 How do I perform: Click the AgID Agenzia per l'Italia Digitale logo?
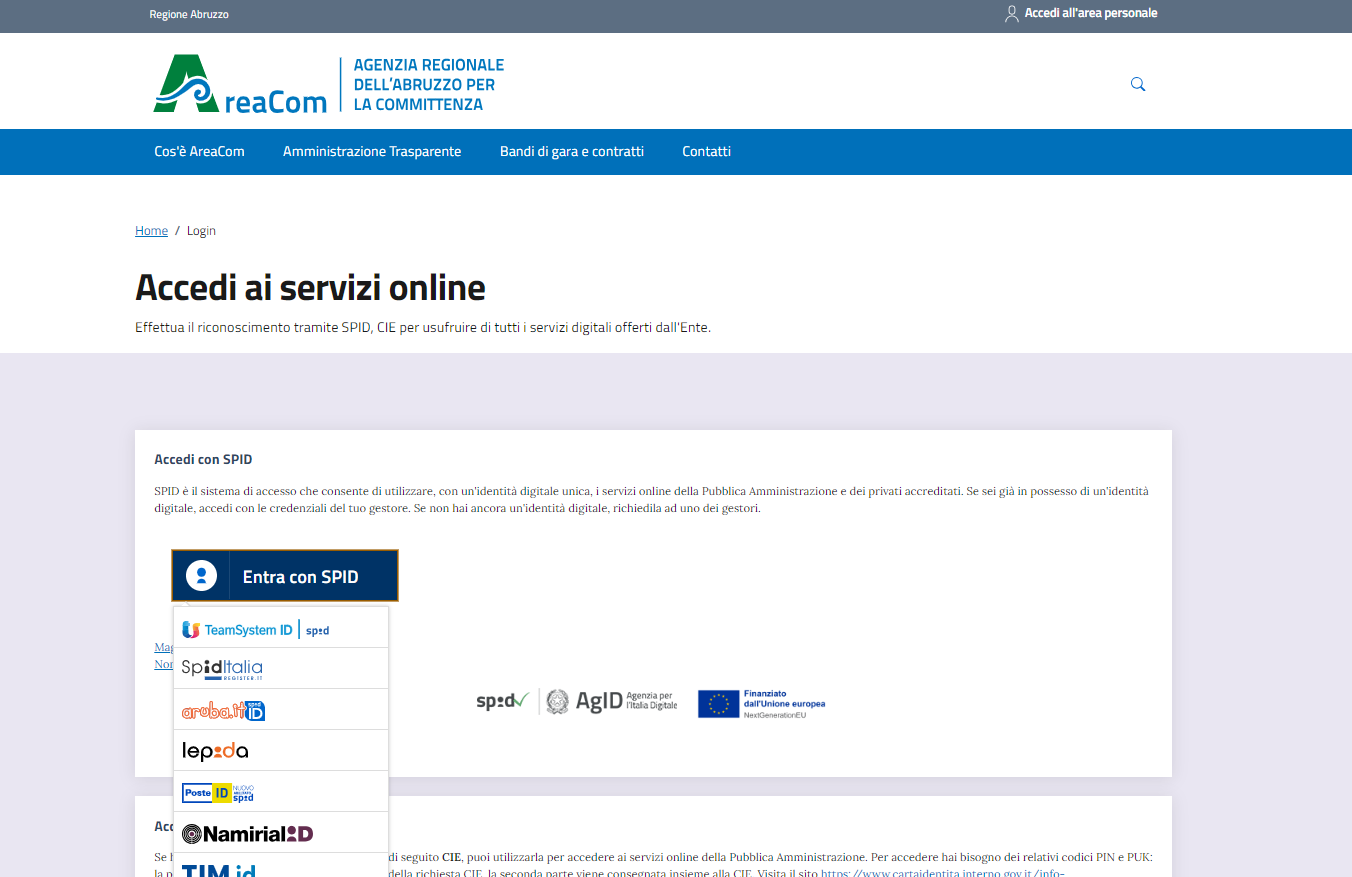[611, 702]
